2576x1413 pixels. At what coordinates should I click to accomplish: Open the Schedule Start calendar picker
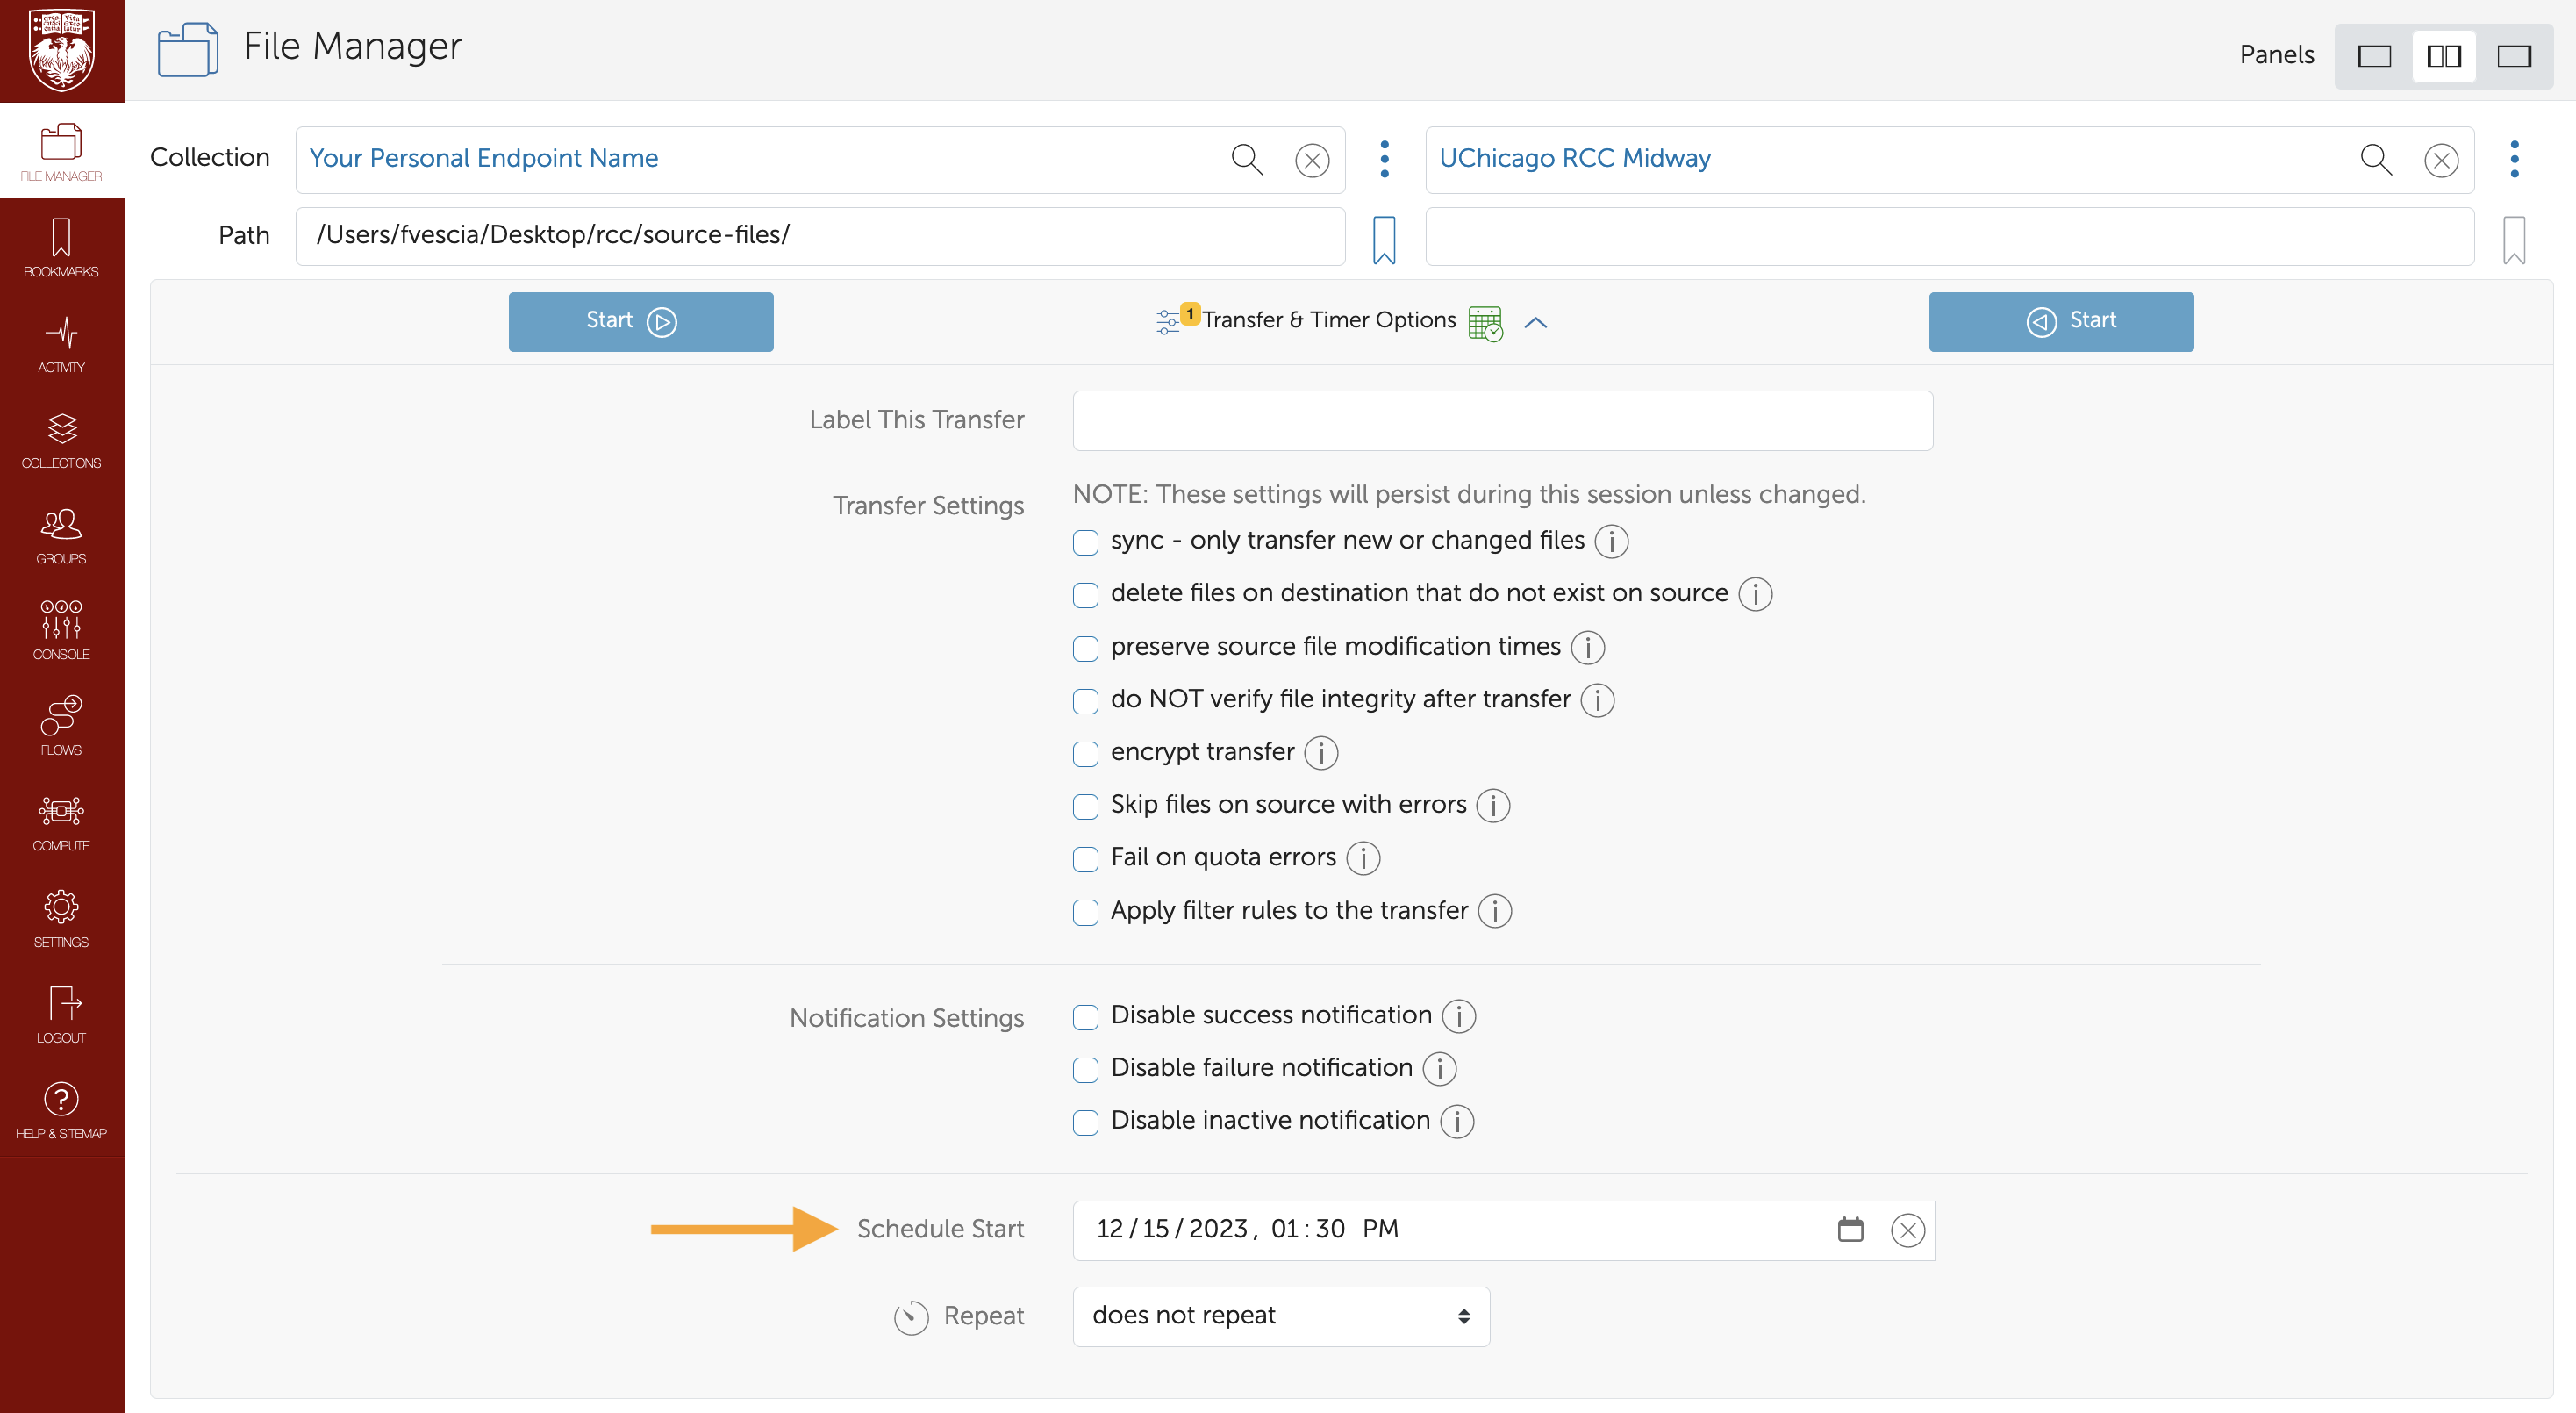(x=1850, y=1229)
